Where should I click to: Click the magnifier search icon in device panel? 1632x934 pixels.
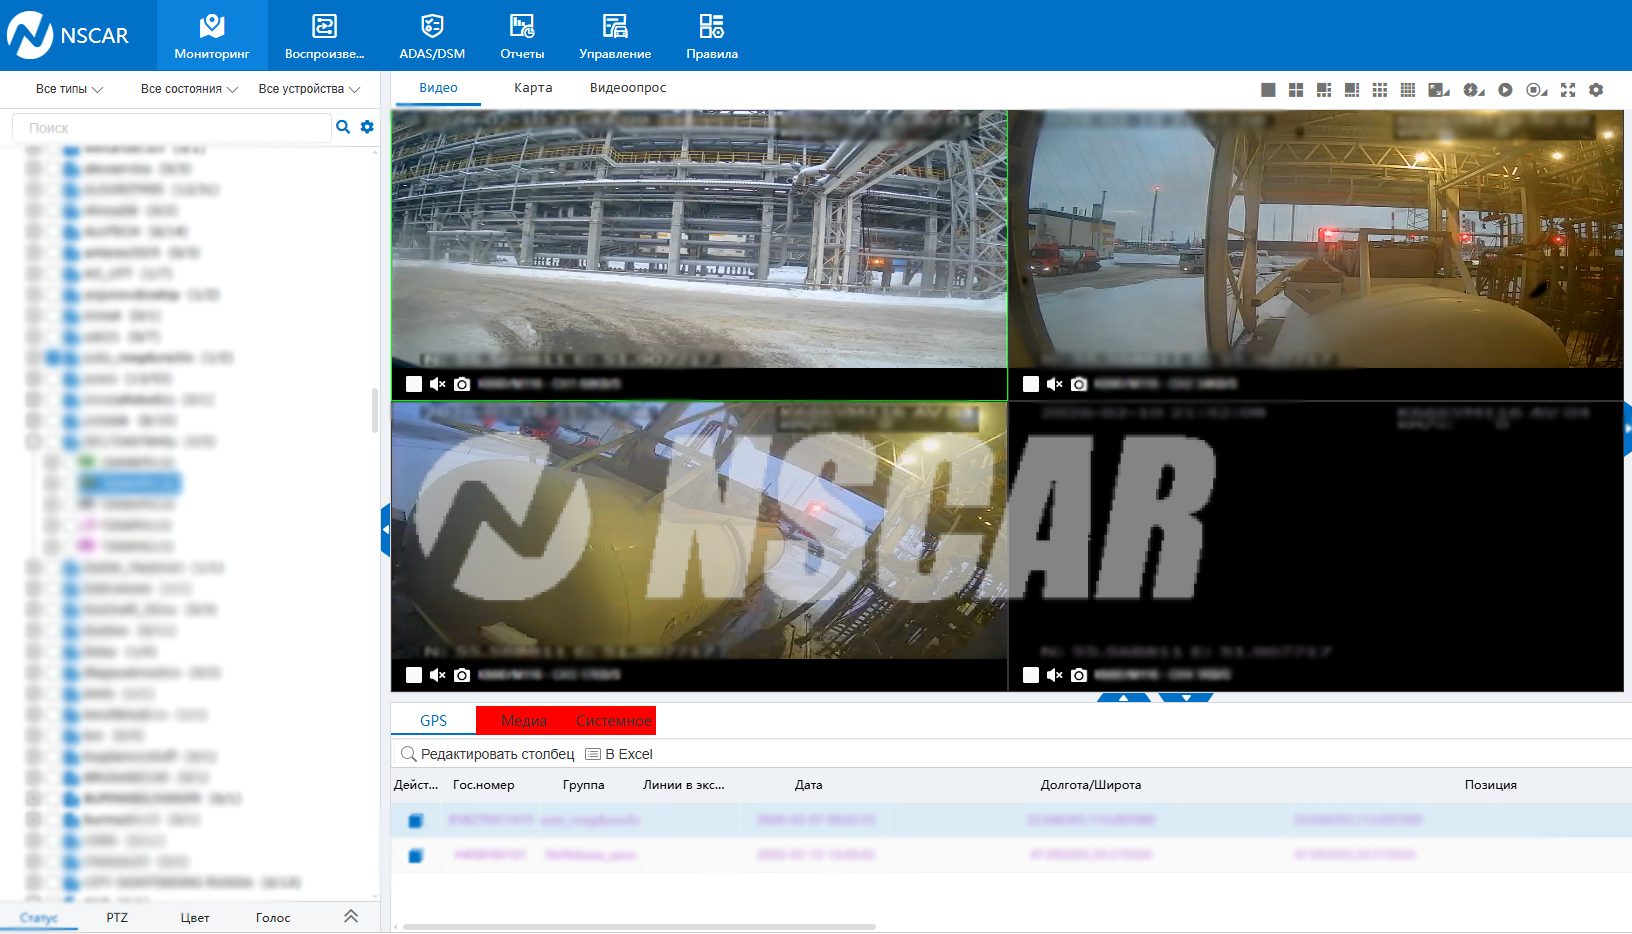[343, 127]
